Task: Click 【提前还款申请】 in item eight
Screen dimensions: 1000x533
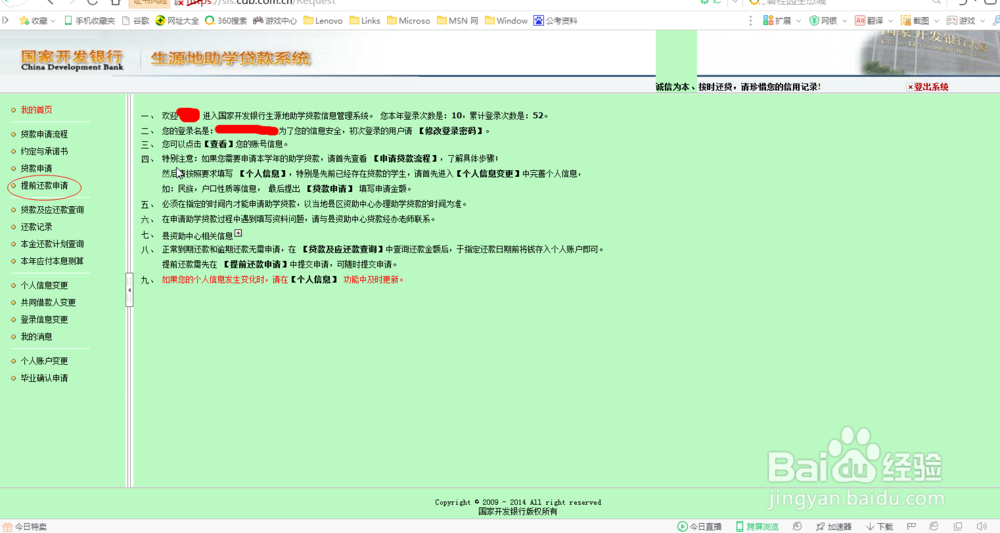Action: [254, 265]
